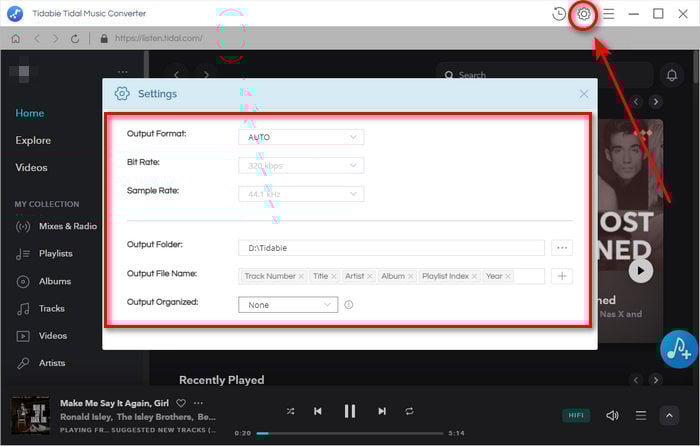Seek in the playback progress bar

350,433
